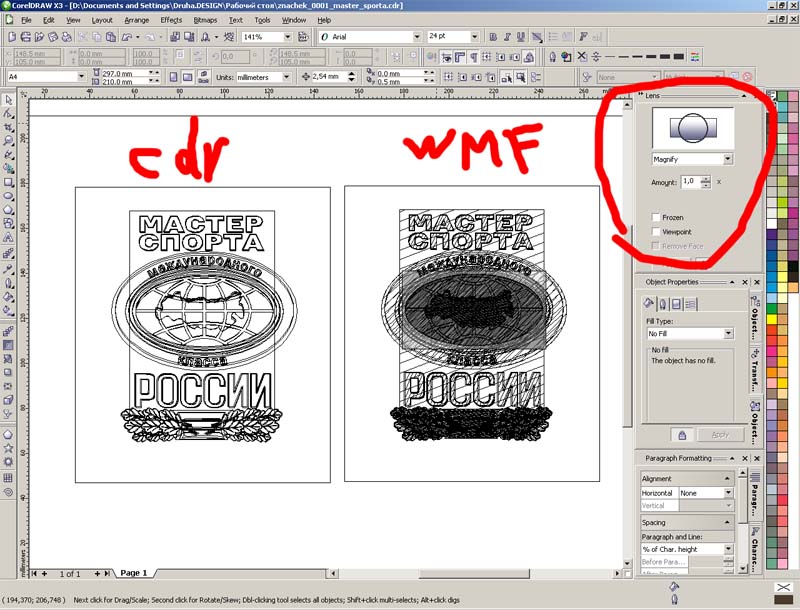Screen dimensions: 800x610
Task: Click the Export icon in toolbar
Action: click(189, 37)
